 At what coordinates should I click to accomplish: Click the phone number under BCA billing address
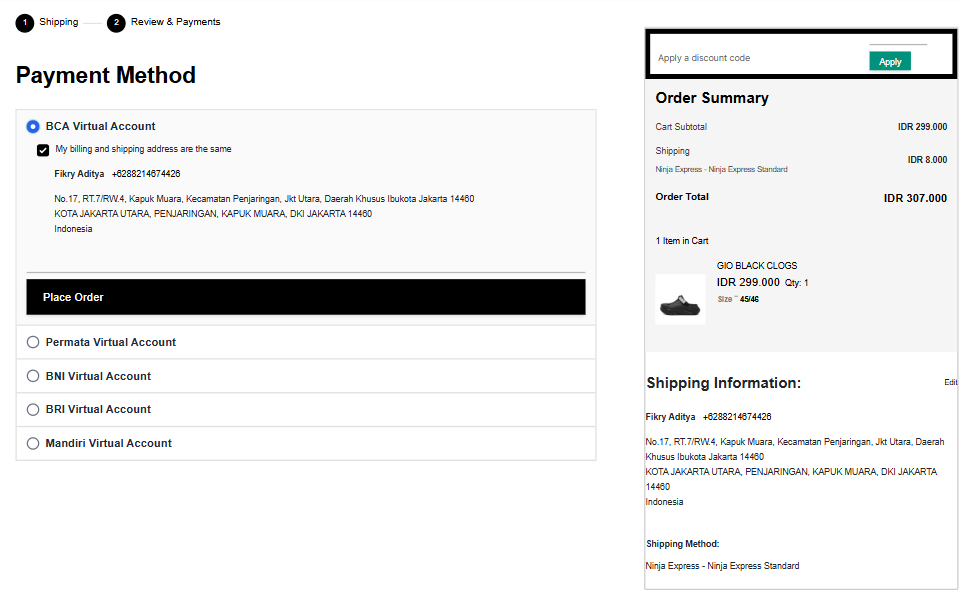[x=146, y=174]
